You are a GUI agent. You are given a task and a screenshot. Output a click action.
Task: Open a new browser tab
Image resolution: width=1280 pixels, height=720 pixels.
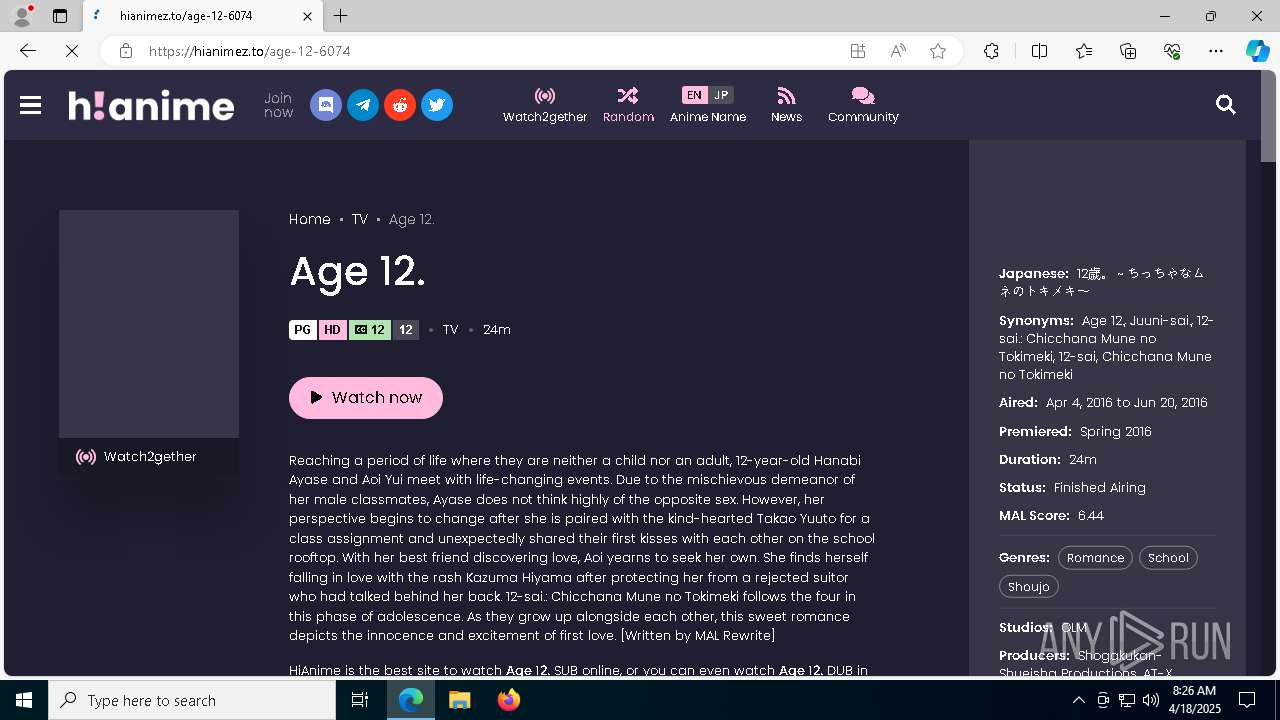pos(341,16)
